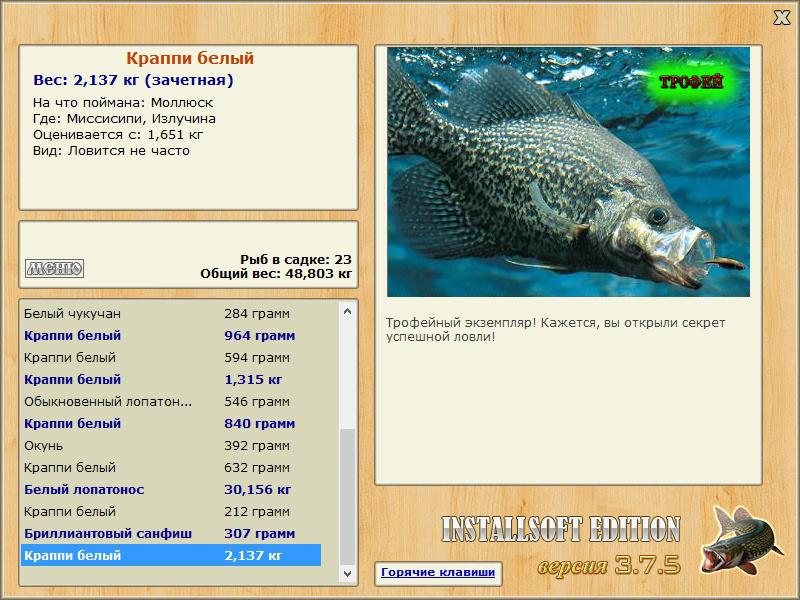Click the INSTALLSOFT EDITION logo text
Image resolution: width=800 pixels, height=600 pixels.
(561, 529)
